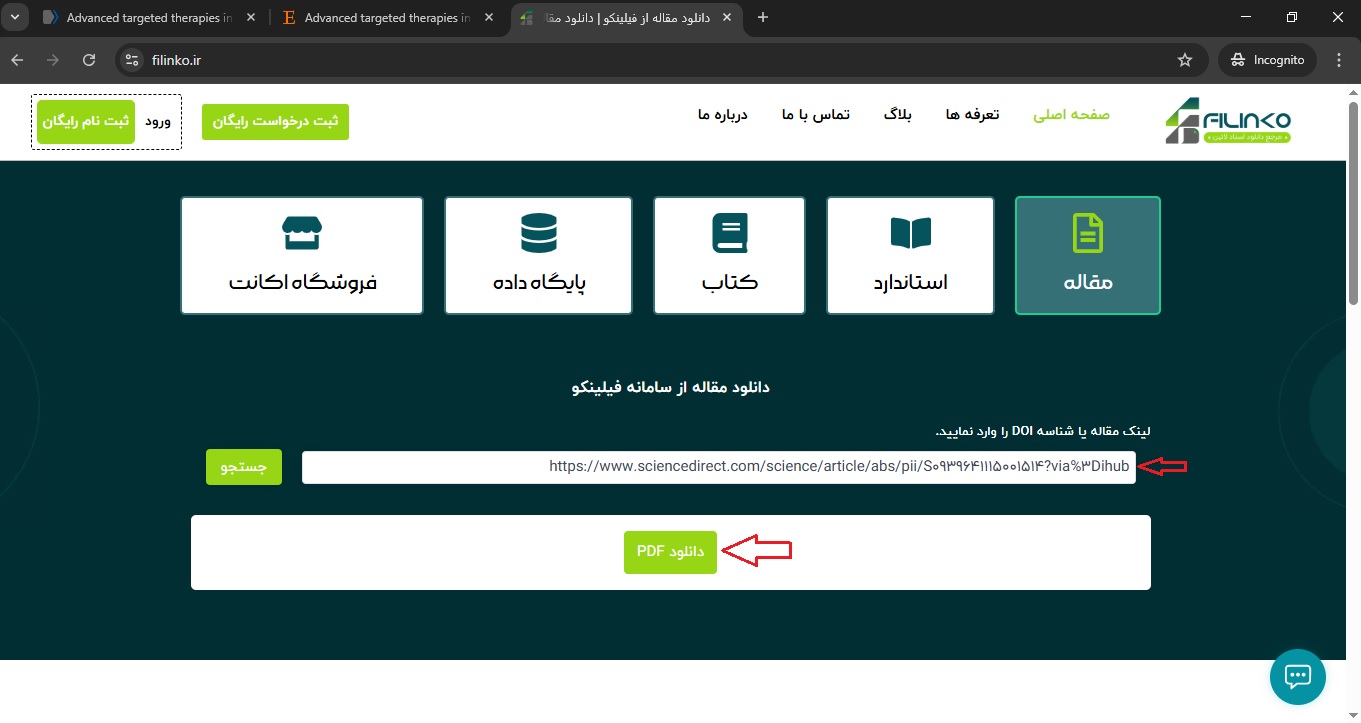Viewport: 1361px width, 723px height.
Task: Click the browser forward arrow
Action: click(53, 60)
